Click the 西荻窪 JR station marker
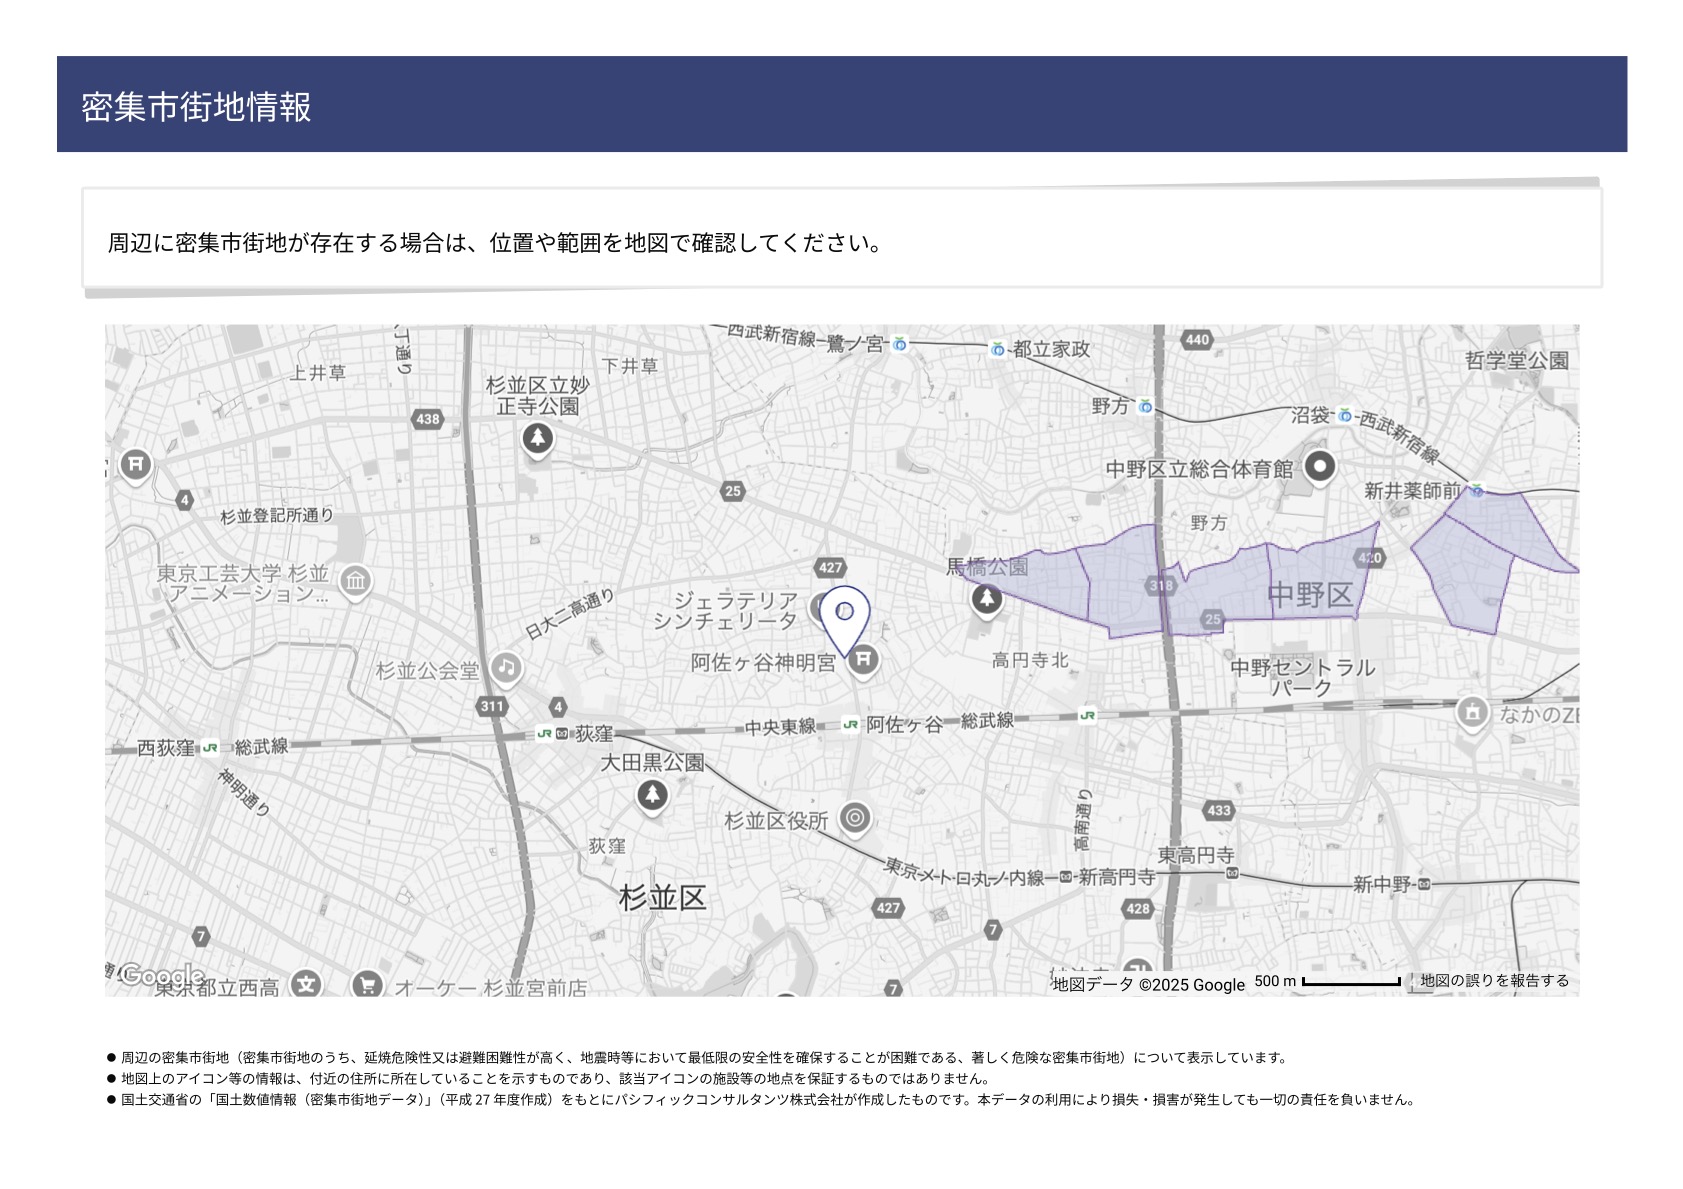Screen dimensions: 1683x1189 pyautogui.click(x=210, y=747)
